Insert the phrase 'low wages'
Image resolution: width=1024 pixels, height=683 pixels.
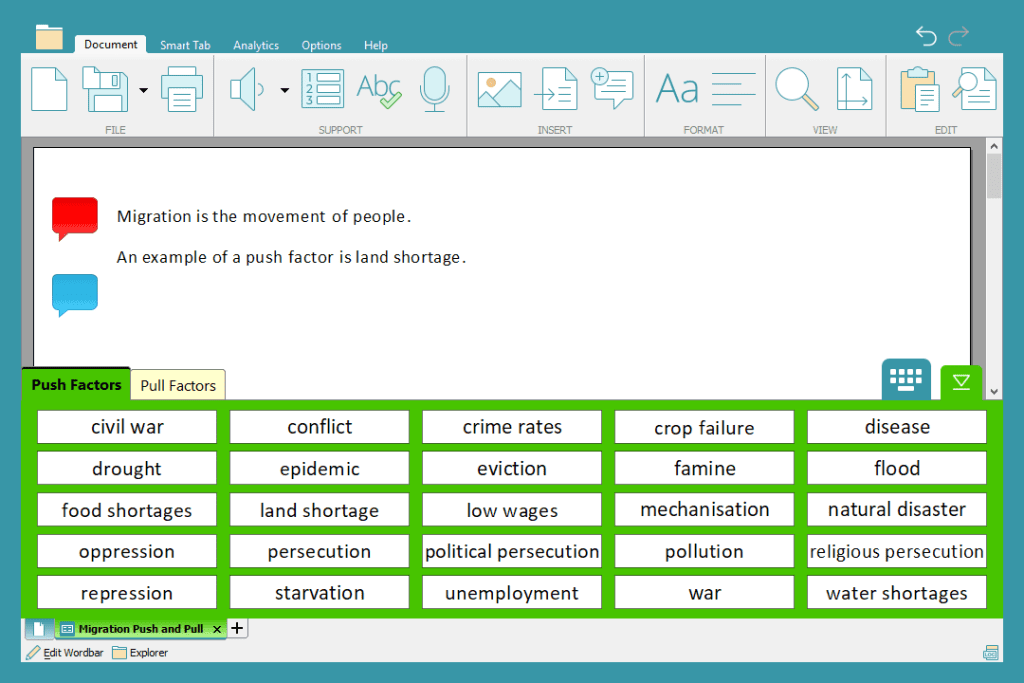(512, 509)
